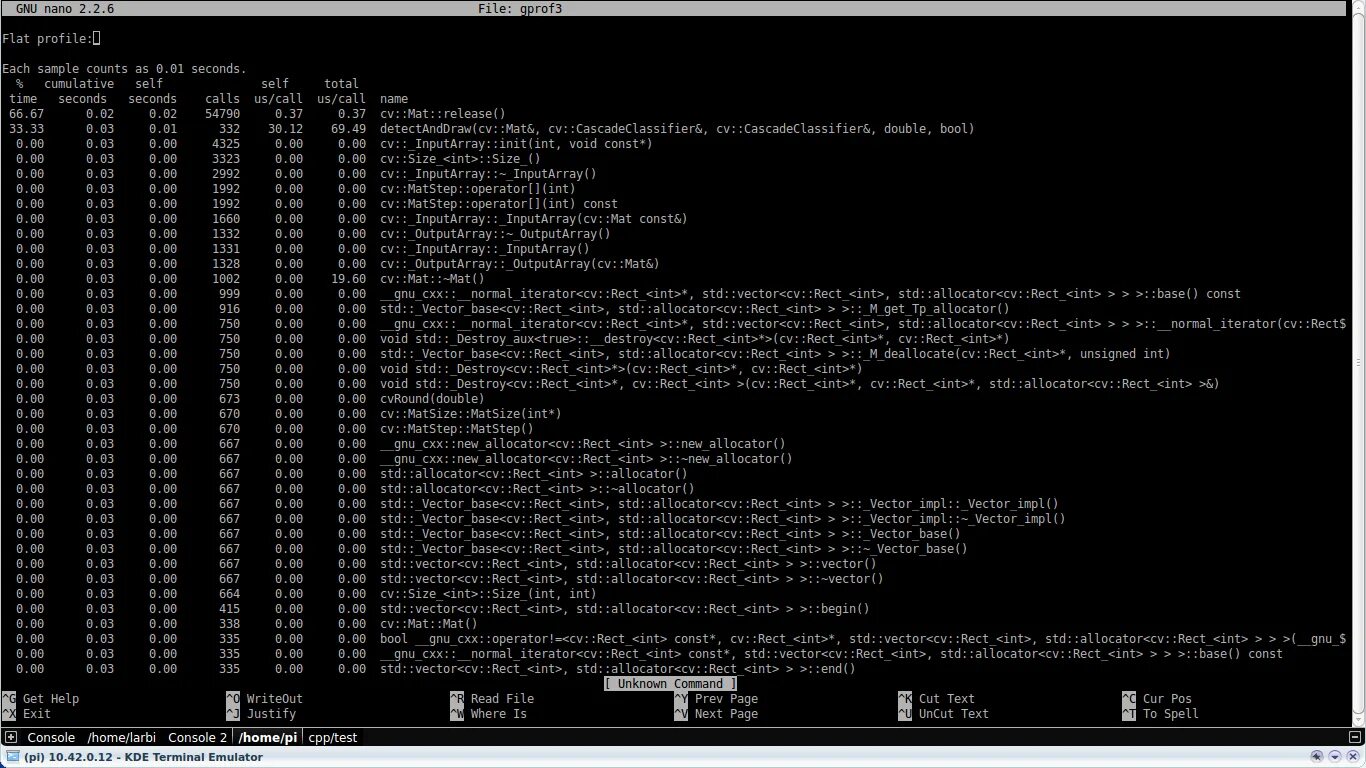Place cursor on the 'Flat profile:' line
Viewport: 1366px width, 768px height.
[47, 39]
